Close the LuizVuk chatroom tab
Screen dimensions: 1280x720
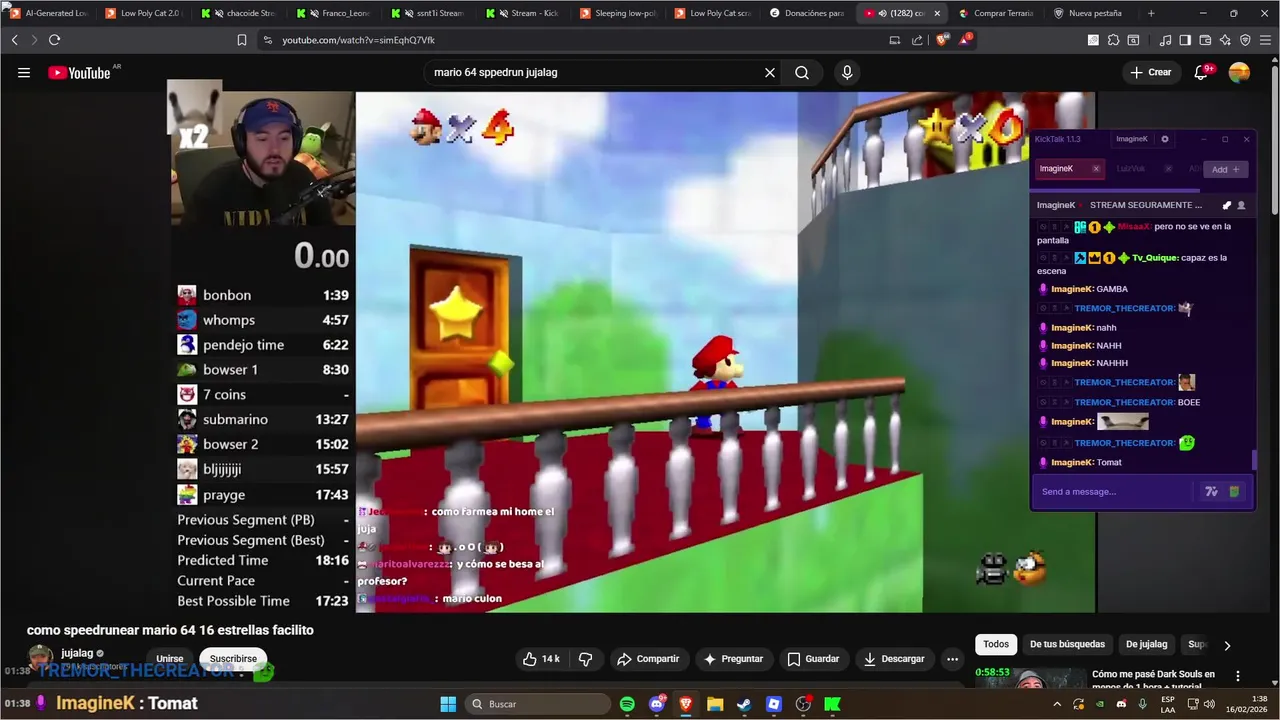[1168, 169]
